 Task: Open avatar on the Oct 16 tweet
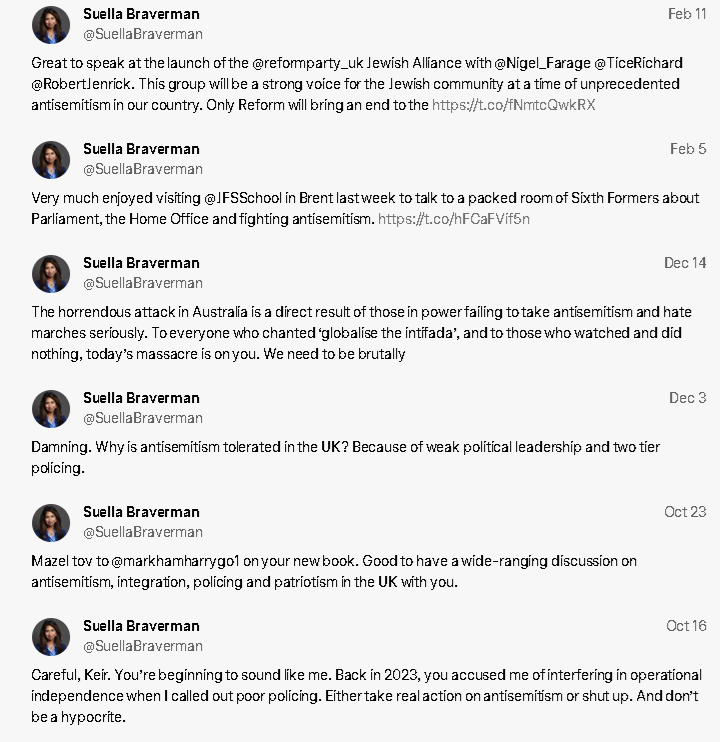(x=51, y=636)
